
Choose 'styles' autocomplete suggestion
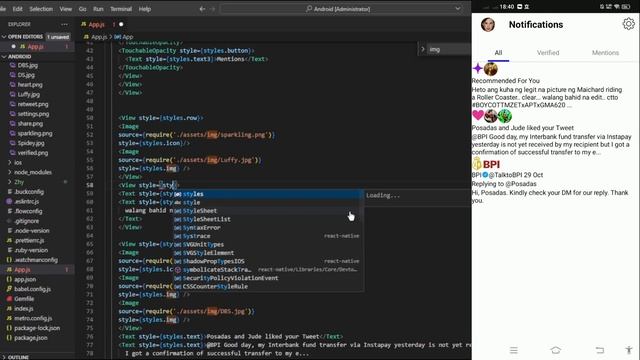[x=268, y=194]
